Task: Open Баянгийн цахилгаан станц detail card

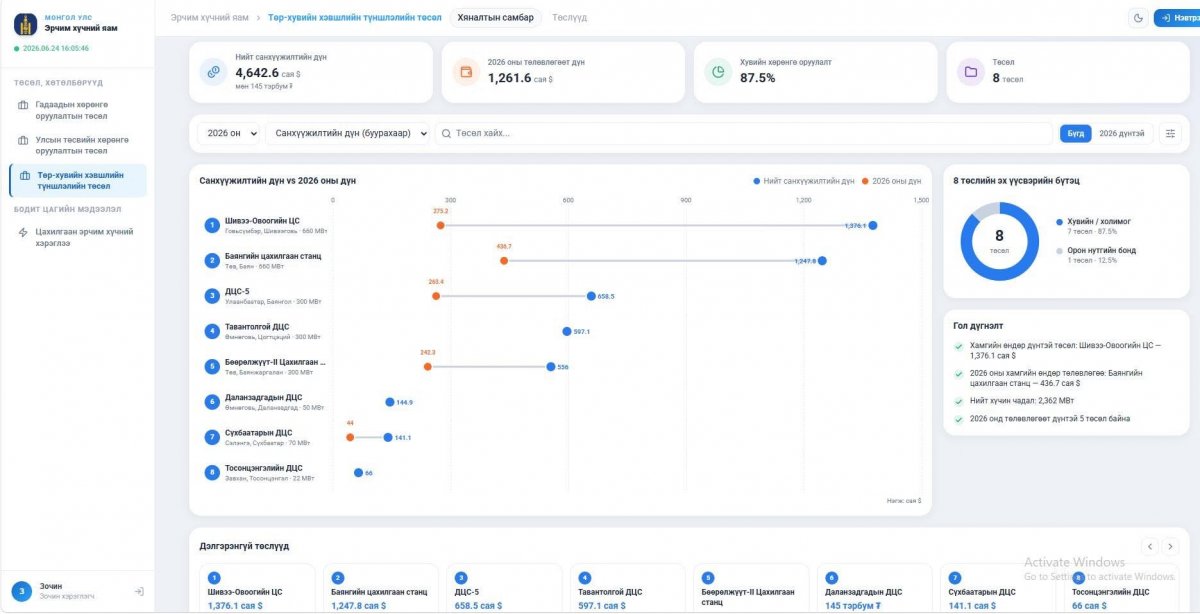Action: pos(383,588)
